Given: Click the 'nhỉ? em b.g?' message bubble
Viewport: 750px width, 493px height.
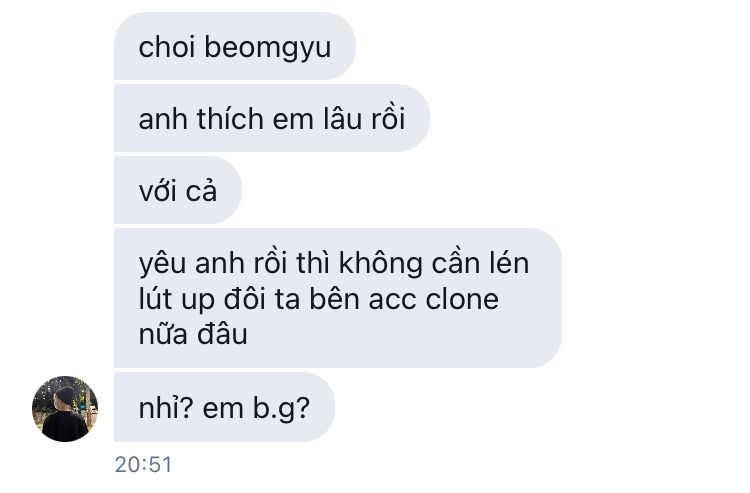Looking at the screenshot, I should pos(224,407).
